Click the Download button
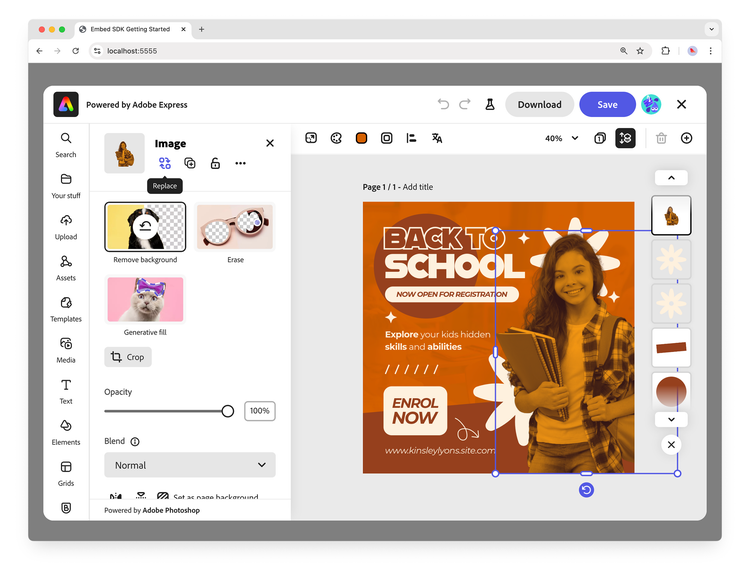Screen dimensions: 750x578 pyautogui.click(x=539, y=104)
